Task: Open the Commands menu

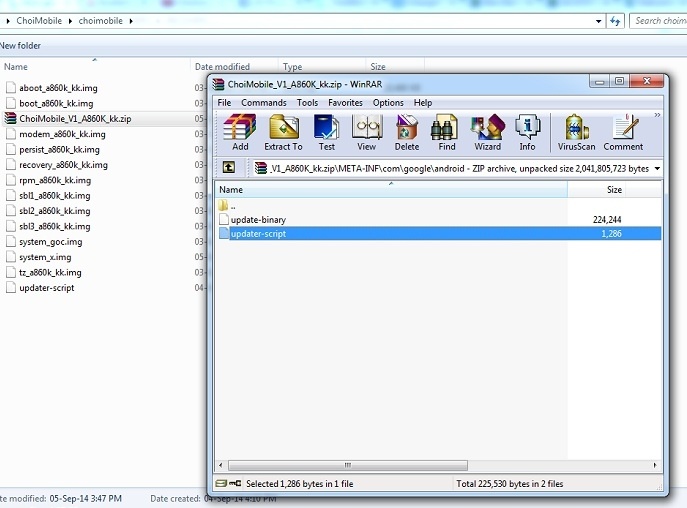Action: [263, 103]
